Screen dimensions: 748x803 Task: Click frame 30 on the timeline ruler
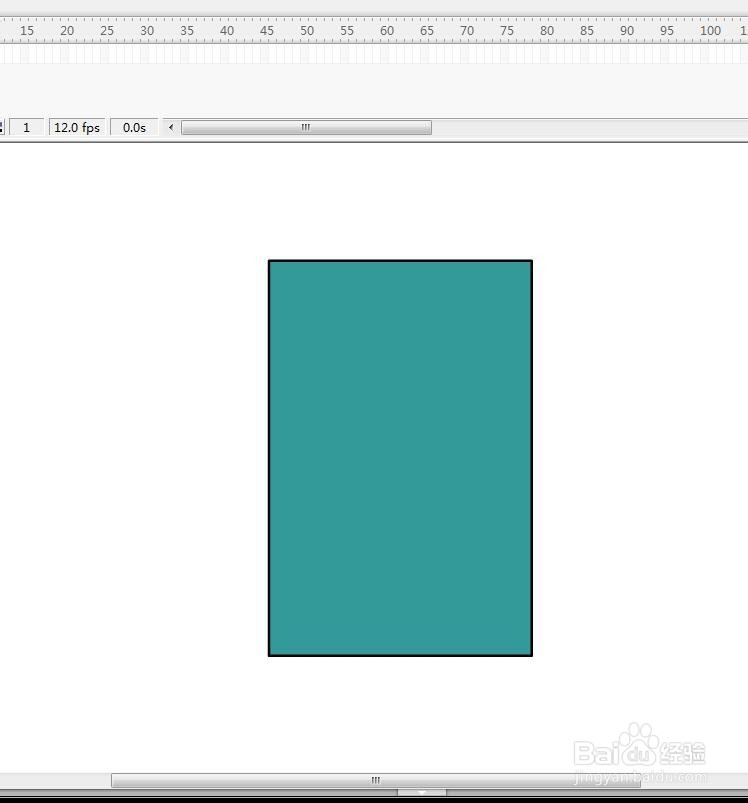click(147, 31)
